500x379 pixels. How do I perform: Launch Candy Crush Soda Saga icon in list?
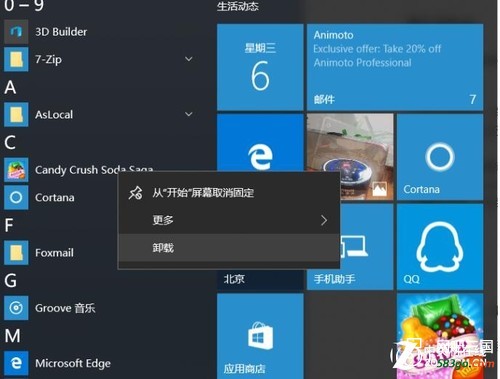tap(16, 170)
